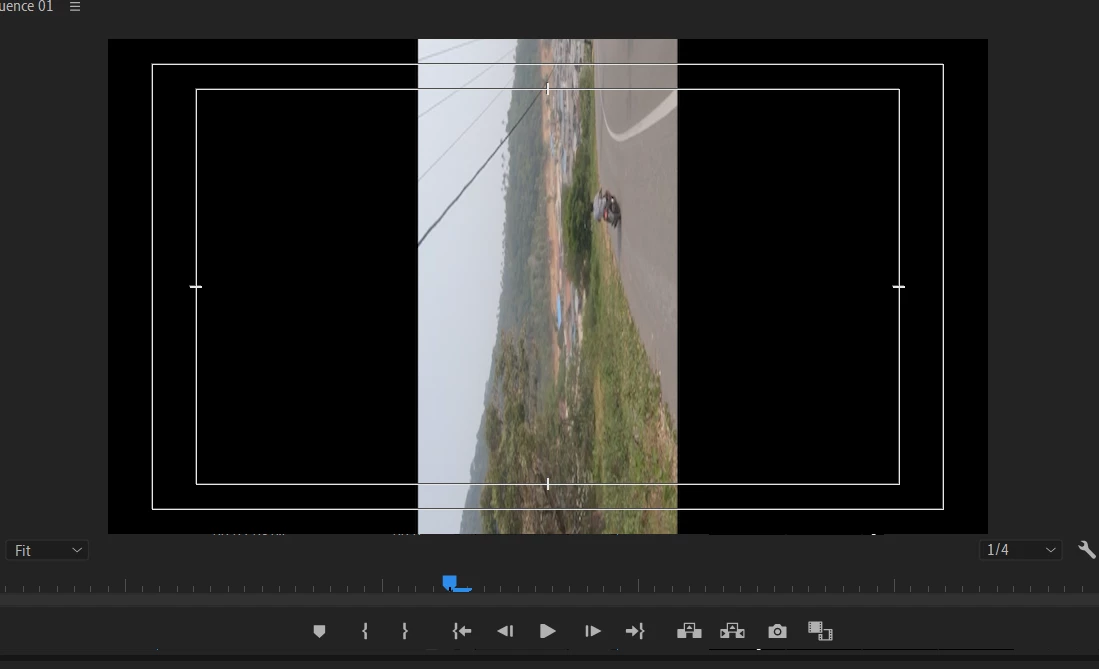
Task: Open the Sequence 01 panel menu
Action: click(75, 7)
